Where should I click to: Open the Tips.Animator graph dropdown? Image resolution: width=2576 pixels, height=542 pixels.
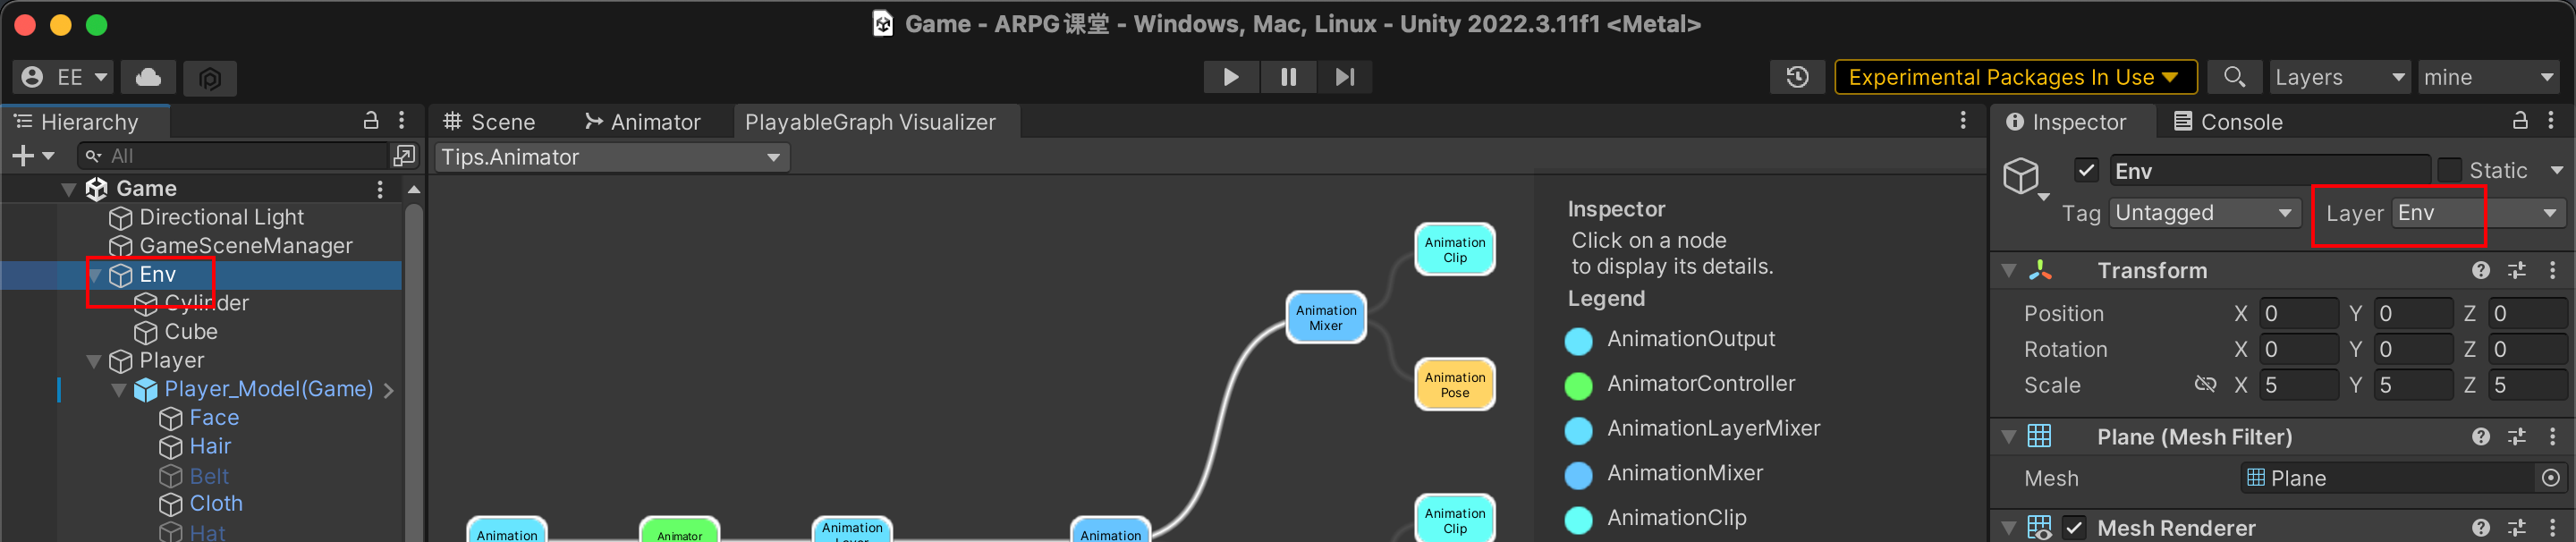pos(612,158)
